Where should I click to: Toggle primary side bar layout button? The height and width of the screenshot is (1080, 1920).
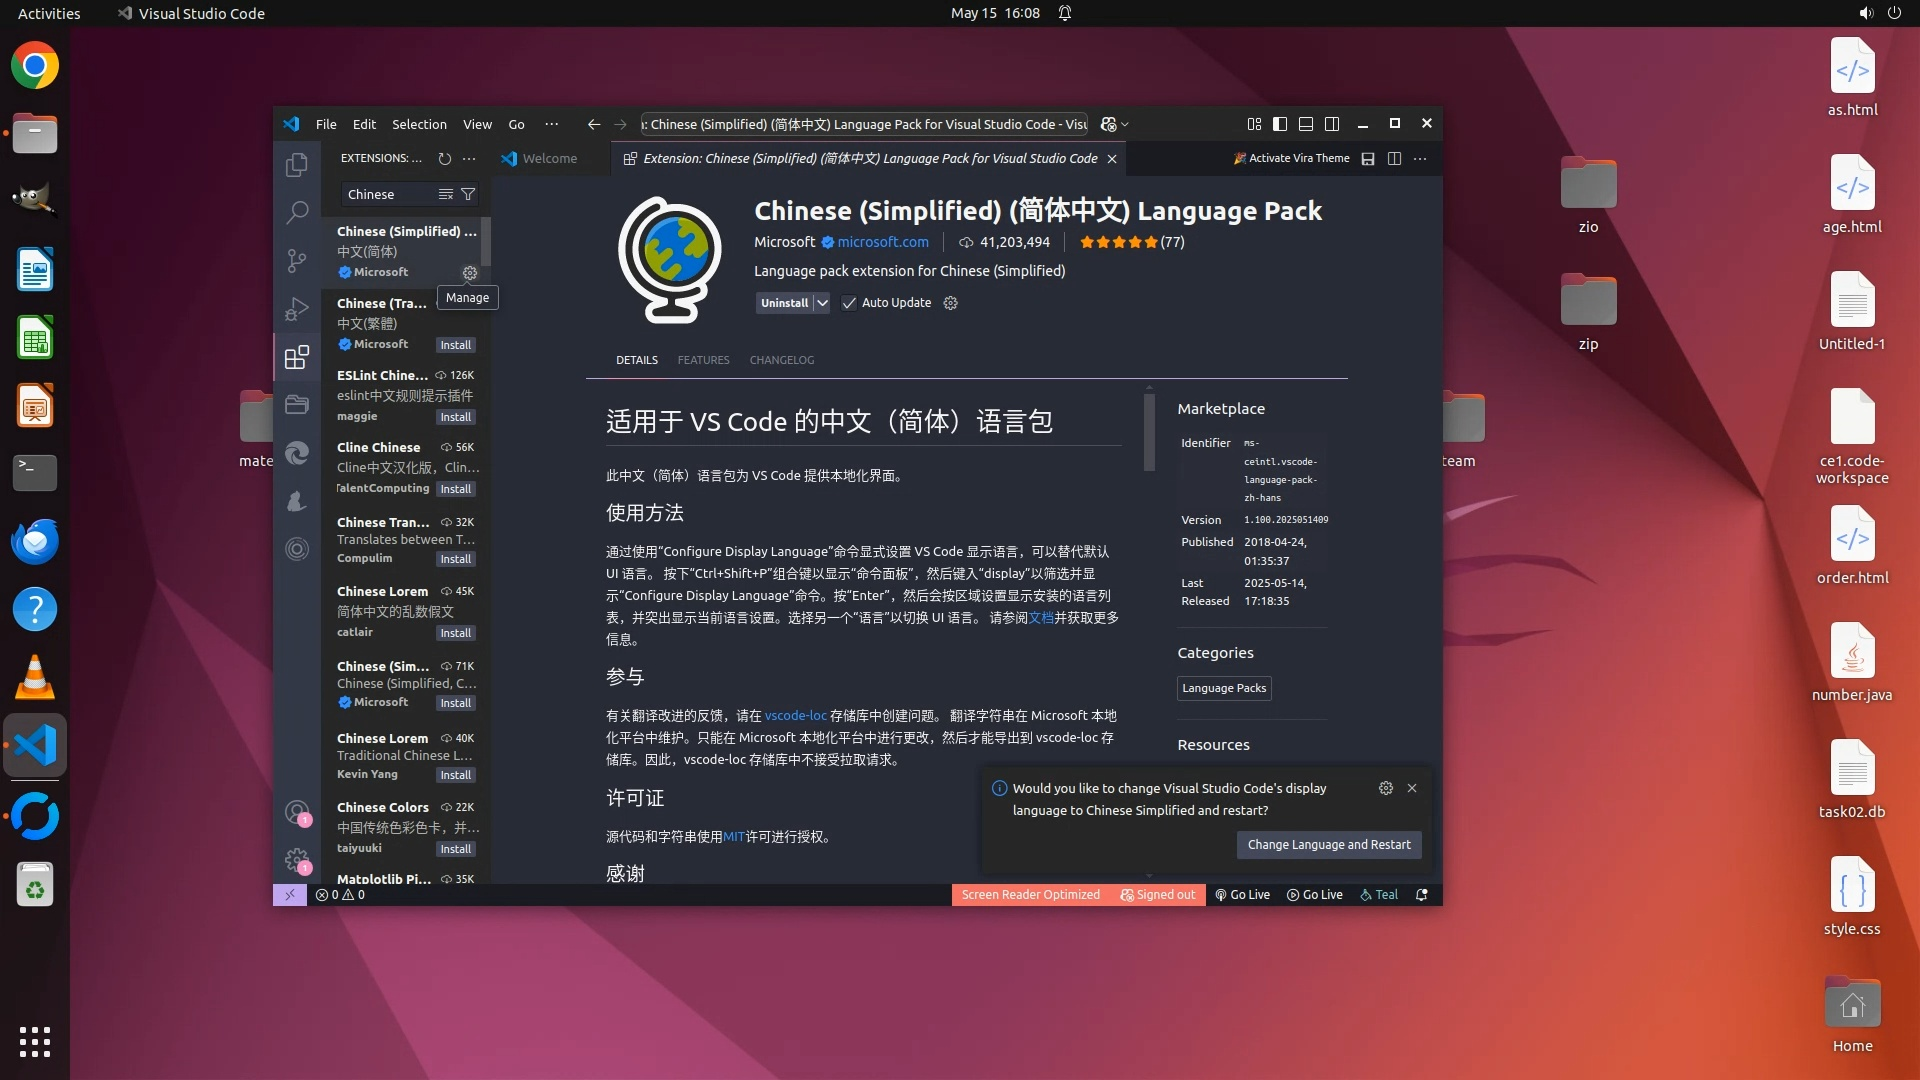pyautogui.click(x=1280, y=124)
